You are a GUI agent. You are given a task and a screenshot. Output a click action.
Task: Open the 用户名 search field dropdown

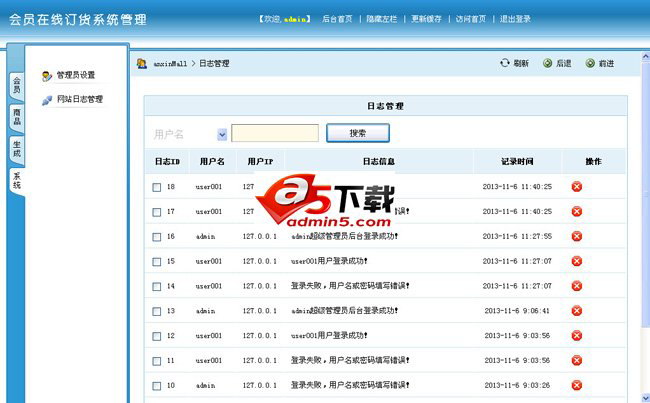[222, 134]
